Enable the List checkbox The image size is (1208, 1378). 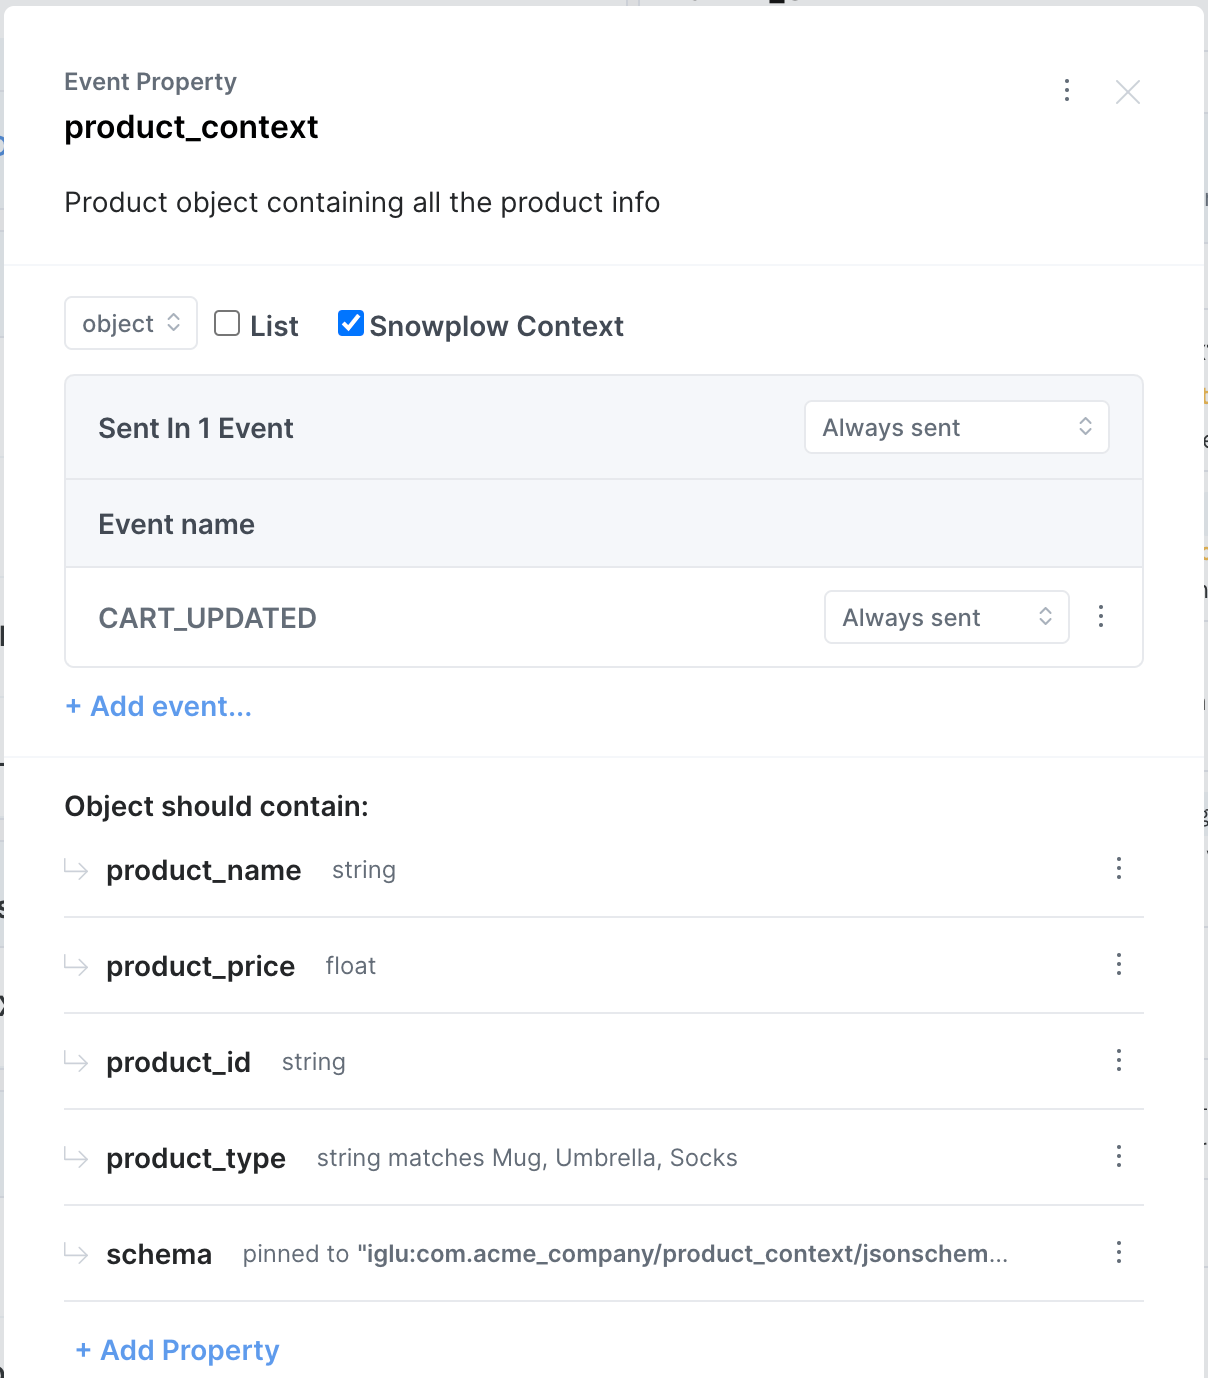[x=227, y=323]
